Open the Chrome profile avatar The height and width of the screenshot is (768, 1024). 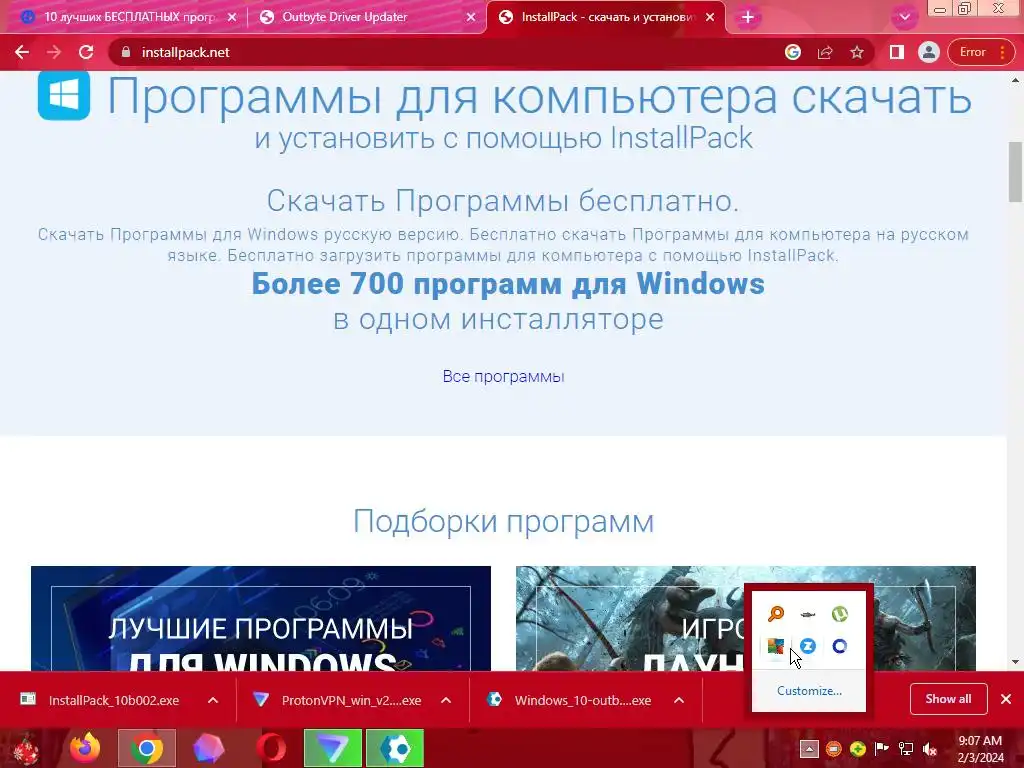[x=929, y=52]
